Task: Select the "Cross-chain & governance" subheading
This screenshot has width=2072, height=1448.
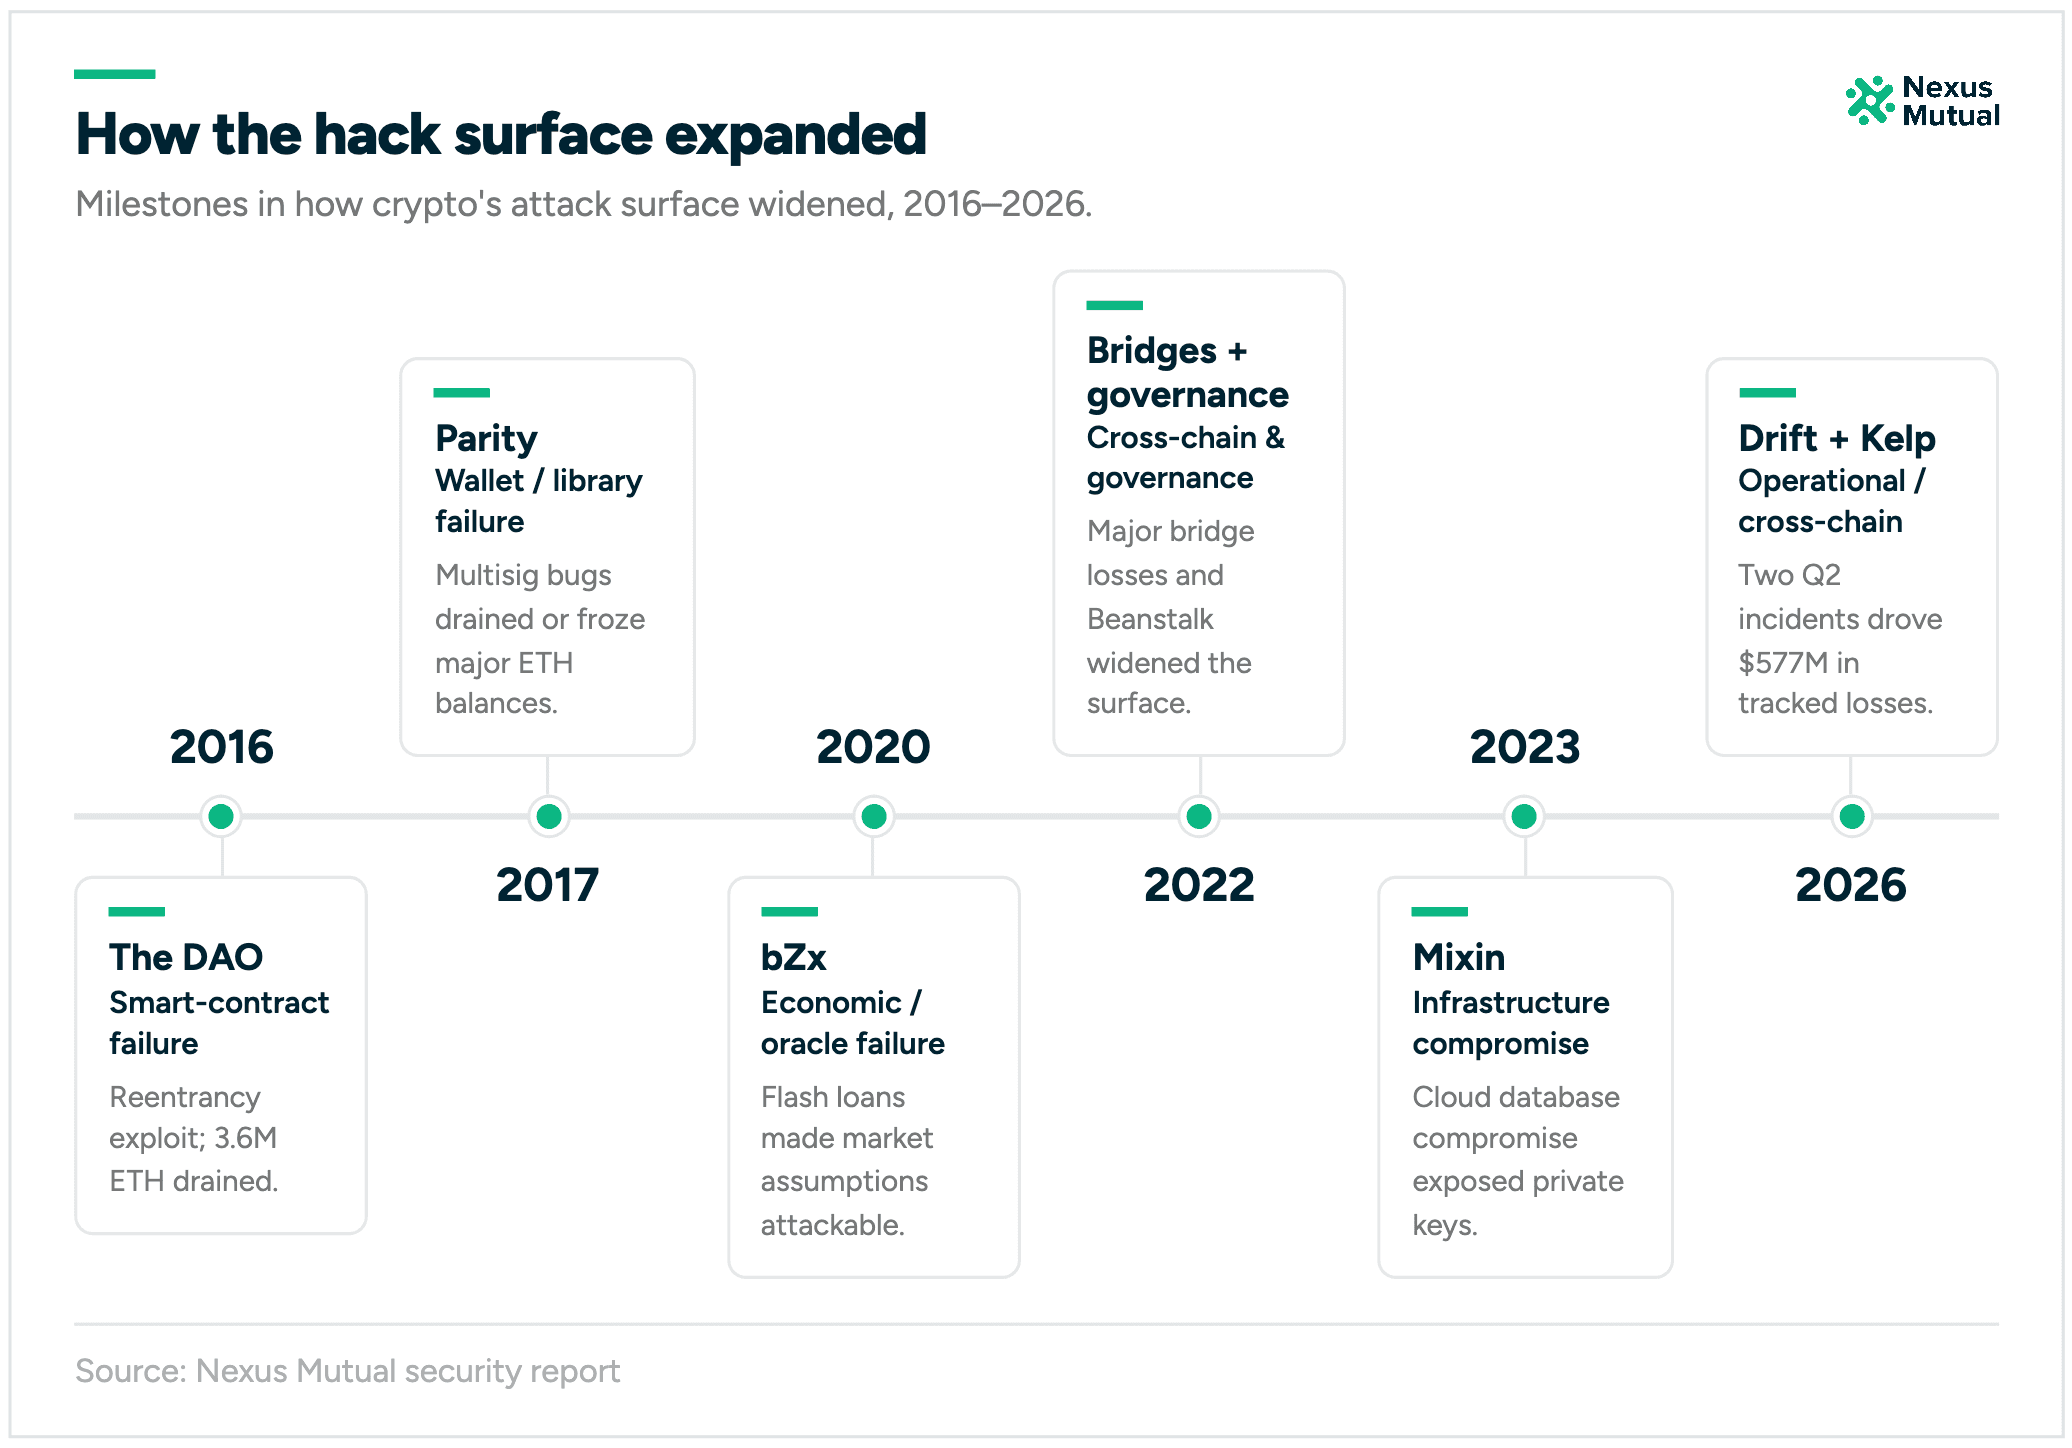Action: (x=1186, y=458)
